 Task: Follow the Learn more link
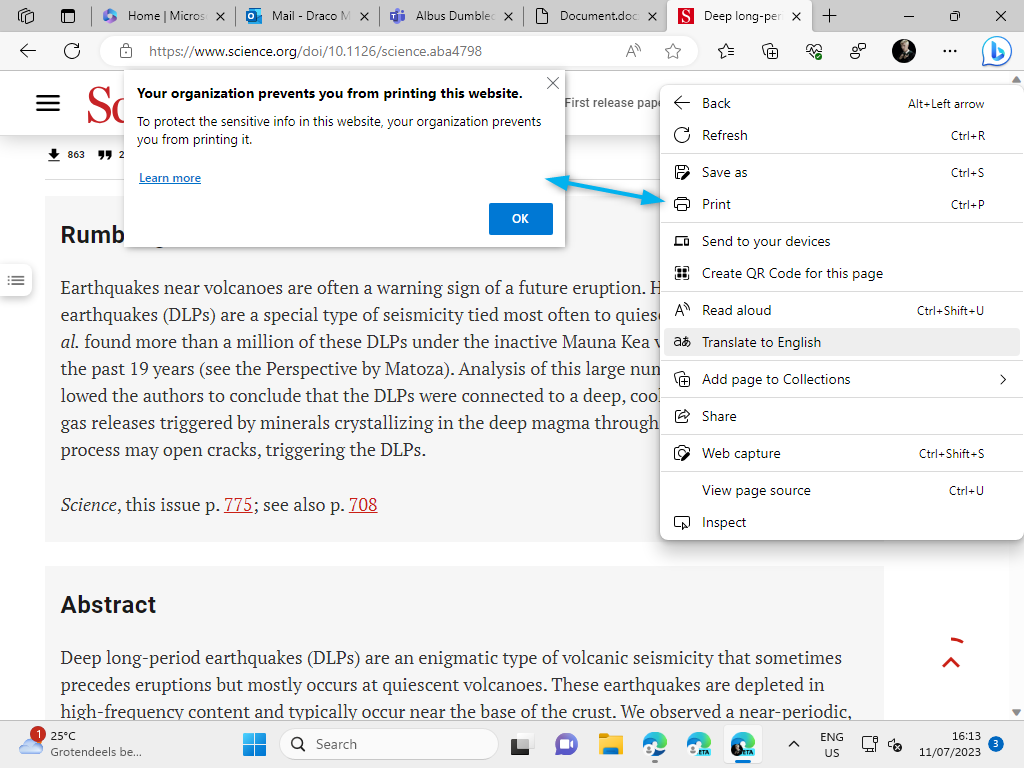[x=170, y=178]
